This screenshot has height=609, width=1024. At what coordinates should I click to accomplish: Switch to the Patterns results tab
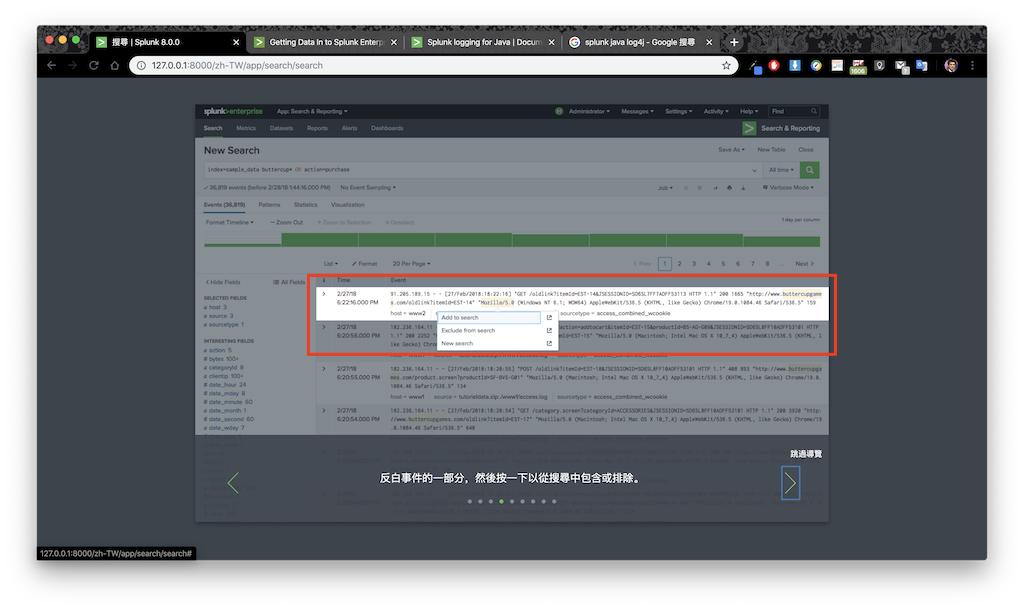(x=269, y=205)
